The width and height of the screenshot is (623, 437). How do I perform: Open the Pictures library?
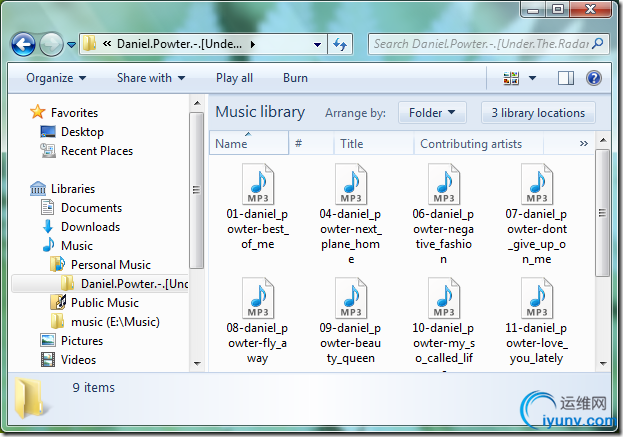pyautogui.click(x=82, y=341)
